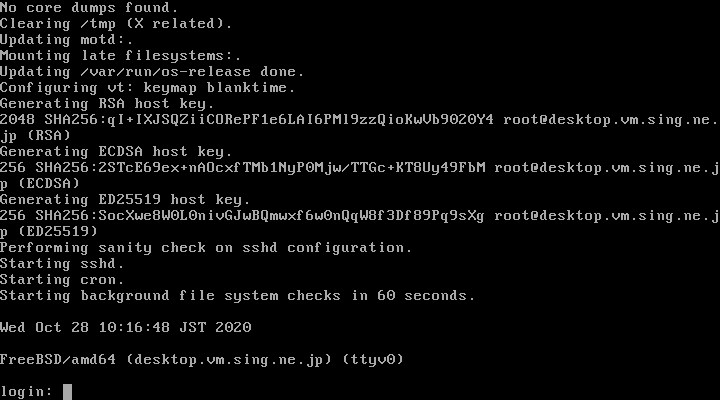This screenshot has height=400, width=720.
Task: Click the "Configuring vt: keymap blanktime." line
Action: click(152, 87)
